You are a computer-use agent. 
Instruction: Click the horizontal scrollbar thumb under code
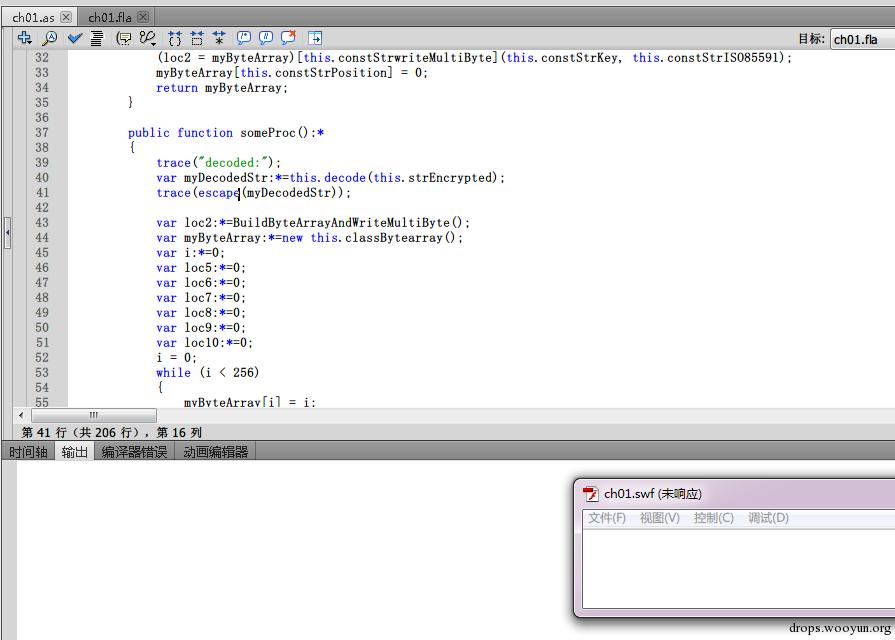point(94,415)
